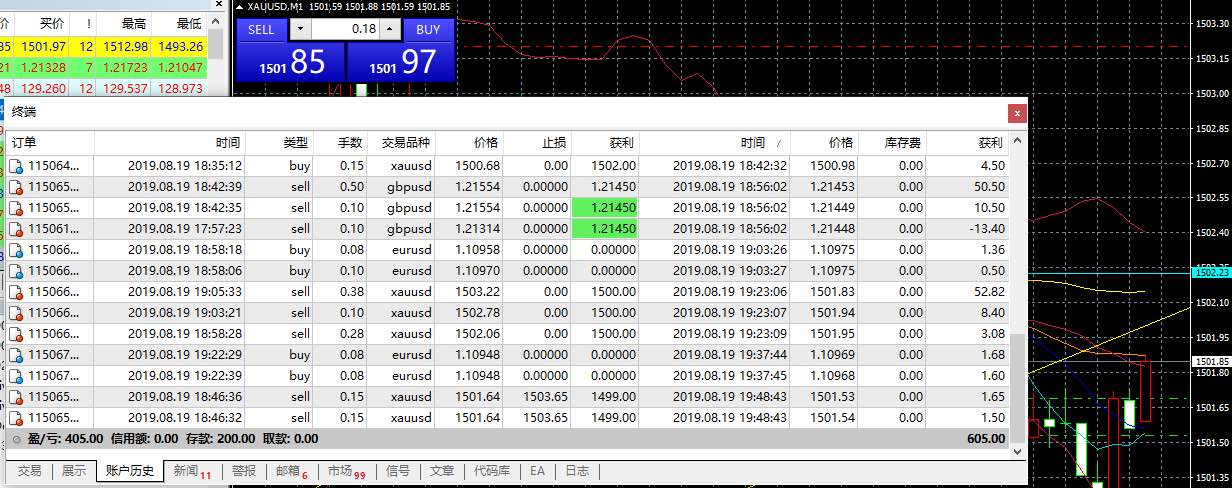Click the buy order icon of 18:35:12 xauusd row
Screen dimensions: 1232x488
pyautogui.click(x=15, y=166)
